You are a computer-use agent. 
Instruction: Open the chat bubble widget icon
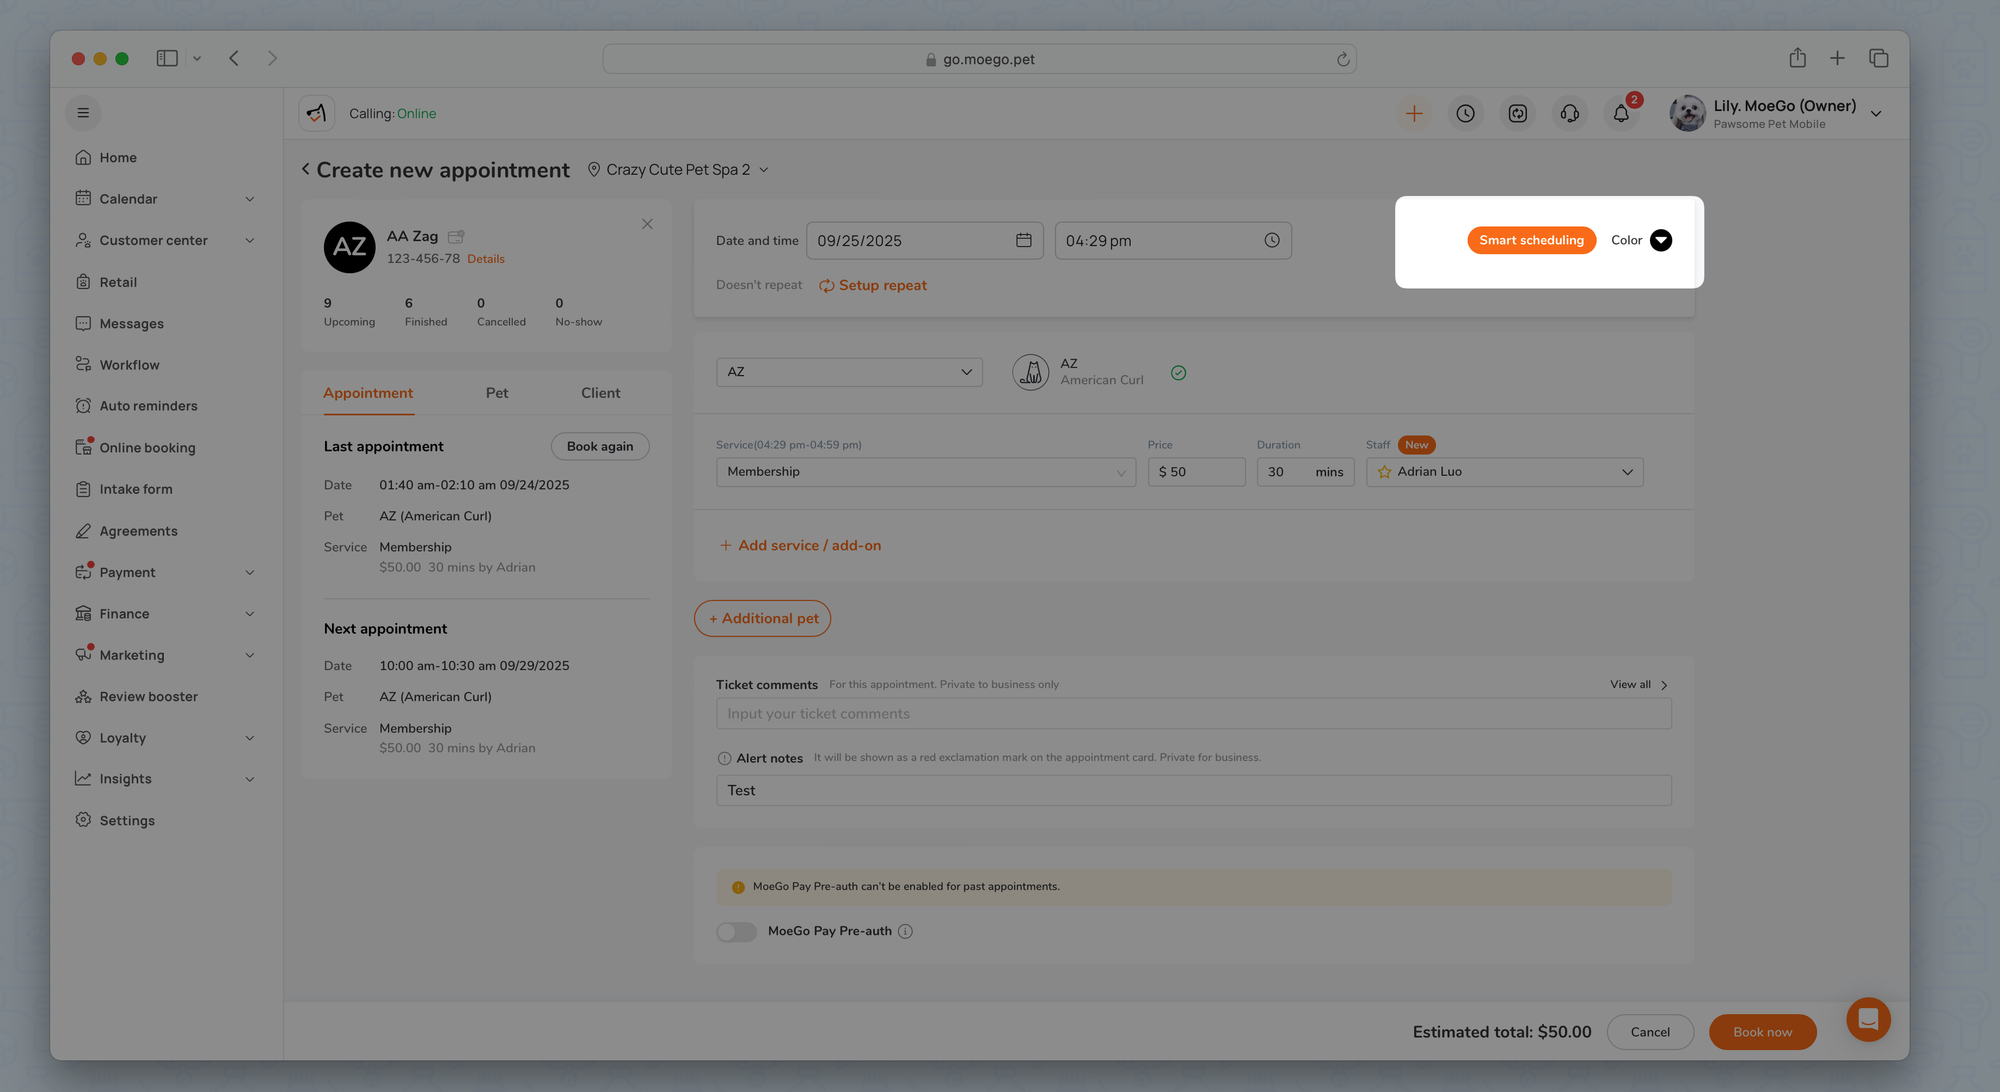(x=1867, y=1019)
